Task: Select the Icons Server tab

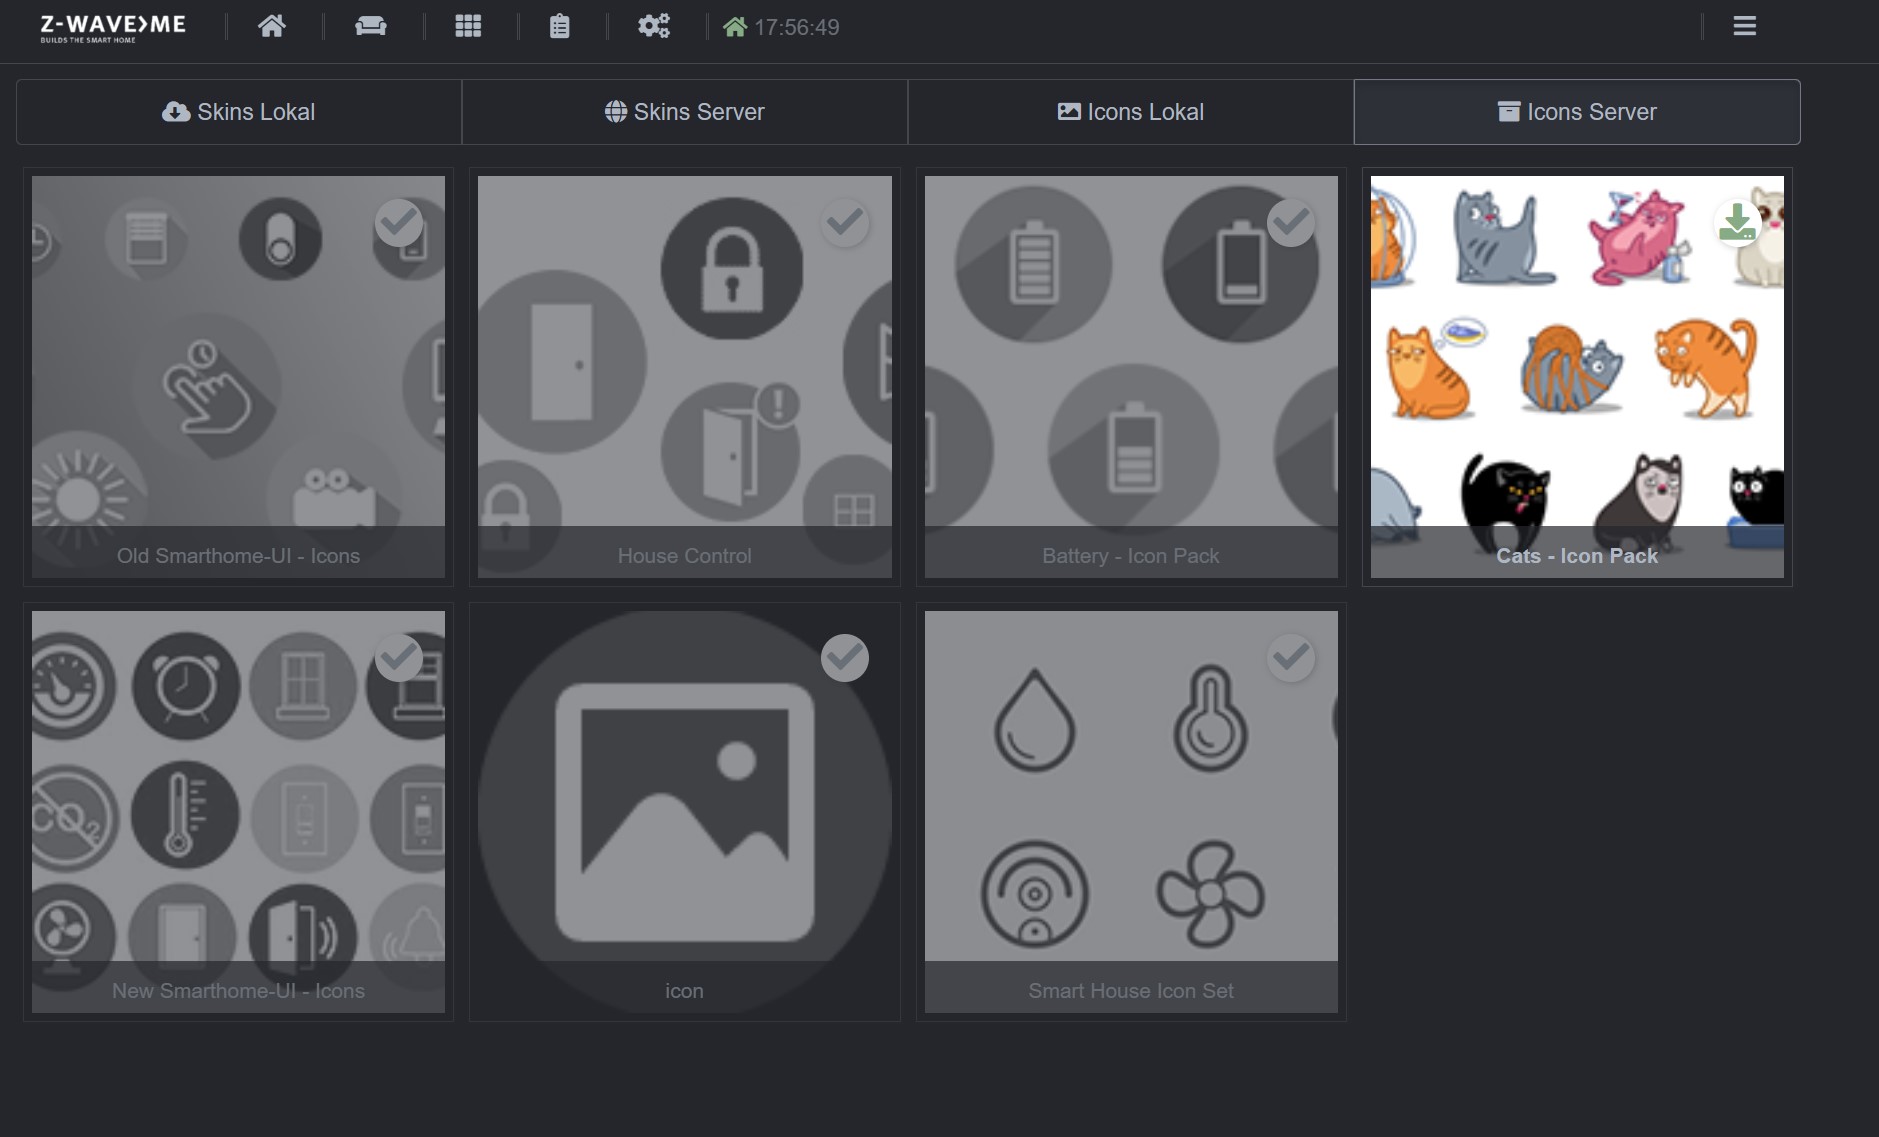Action: 1577,112
